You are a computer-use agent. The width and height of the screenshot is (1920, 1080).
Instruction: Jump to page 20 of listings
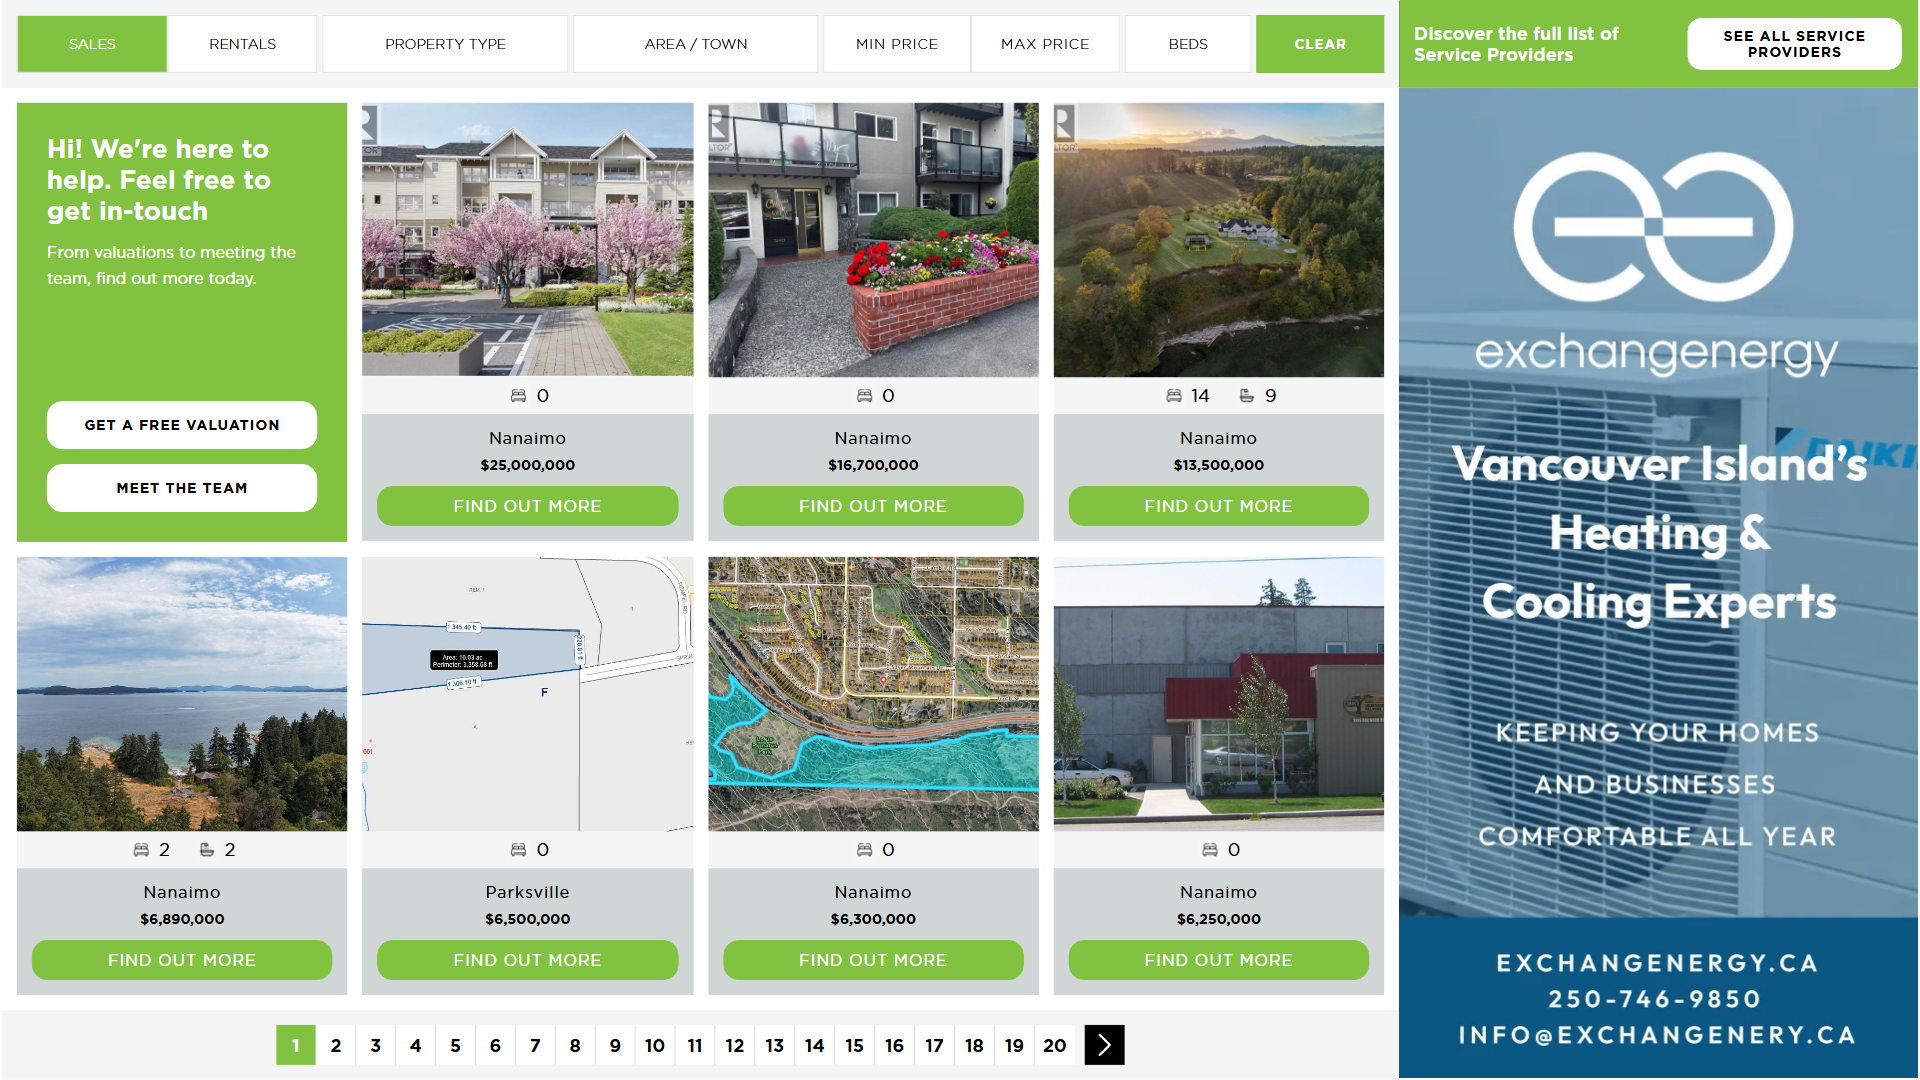pyautogui.click(x=1054, y=1045)
